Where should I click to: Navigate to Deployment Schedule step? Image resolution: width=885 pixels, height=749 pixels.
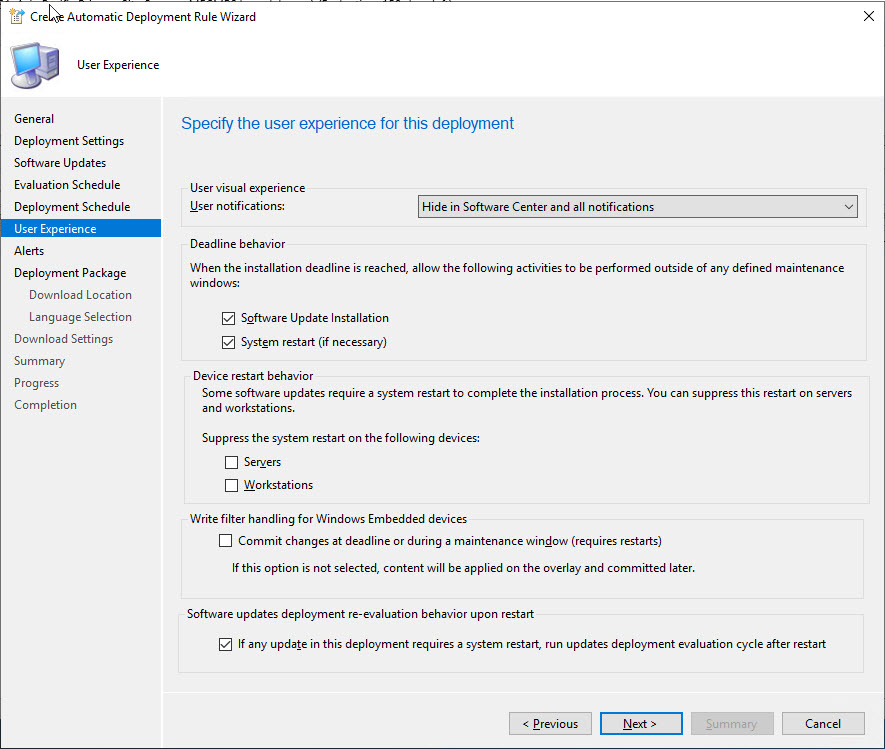[72, 207]
